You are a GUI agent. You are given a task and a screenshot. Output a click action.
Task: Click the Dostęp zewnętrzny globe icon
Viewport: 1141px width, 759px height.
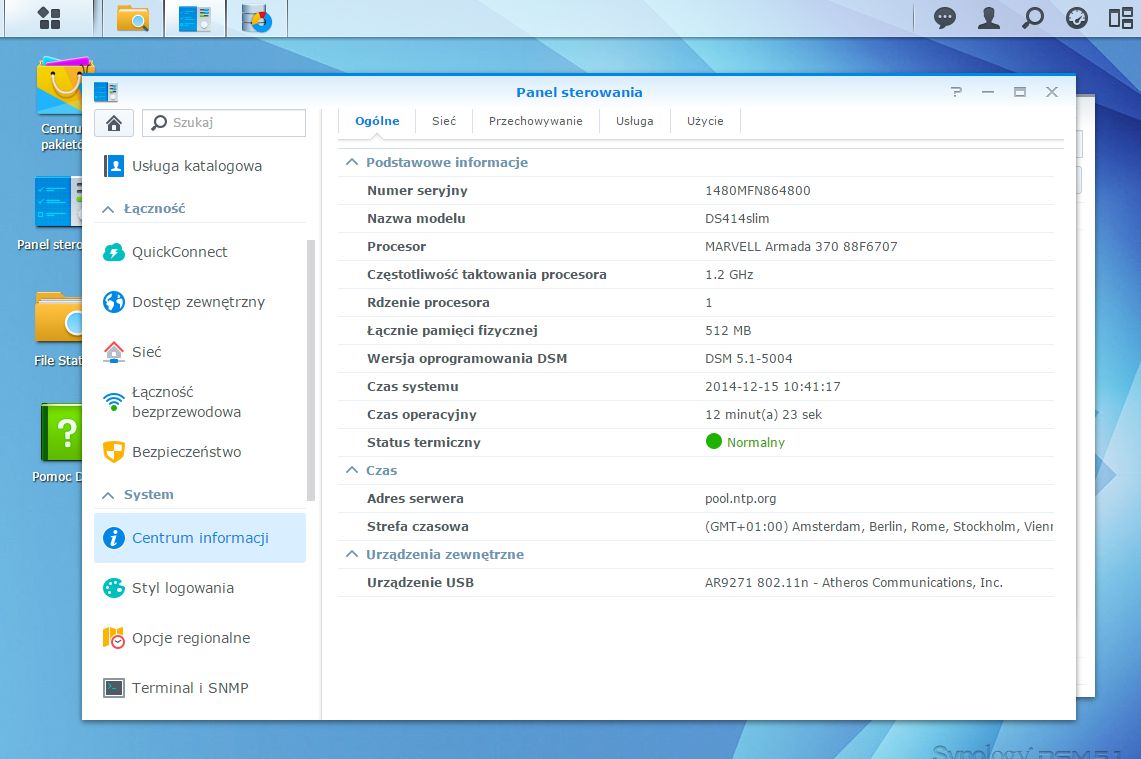click(x=114, y=301)
